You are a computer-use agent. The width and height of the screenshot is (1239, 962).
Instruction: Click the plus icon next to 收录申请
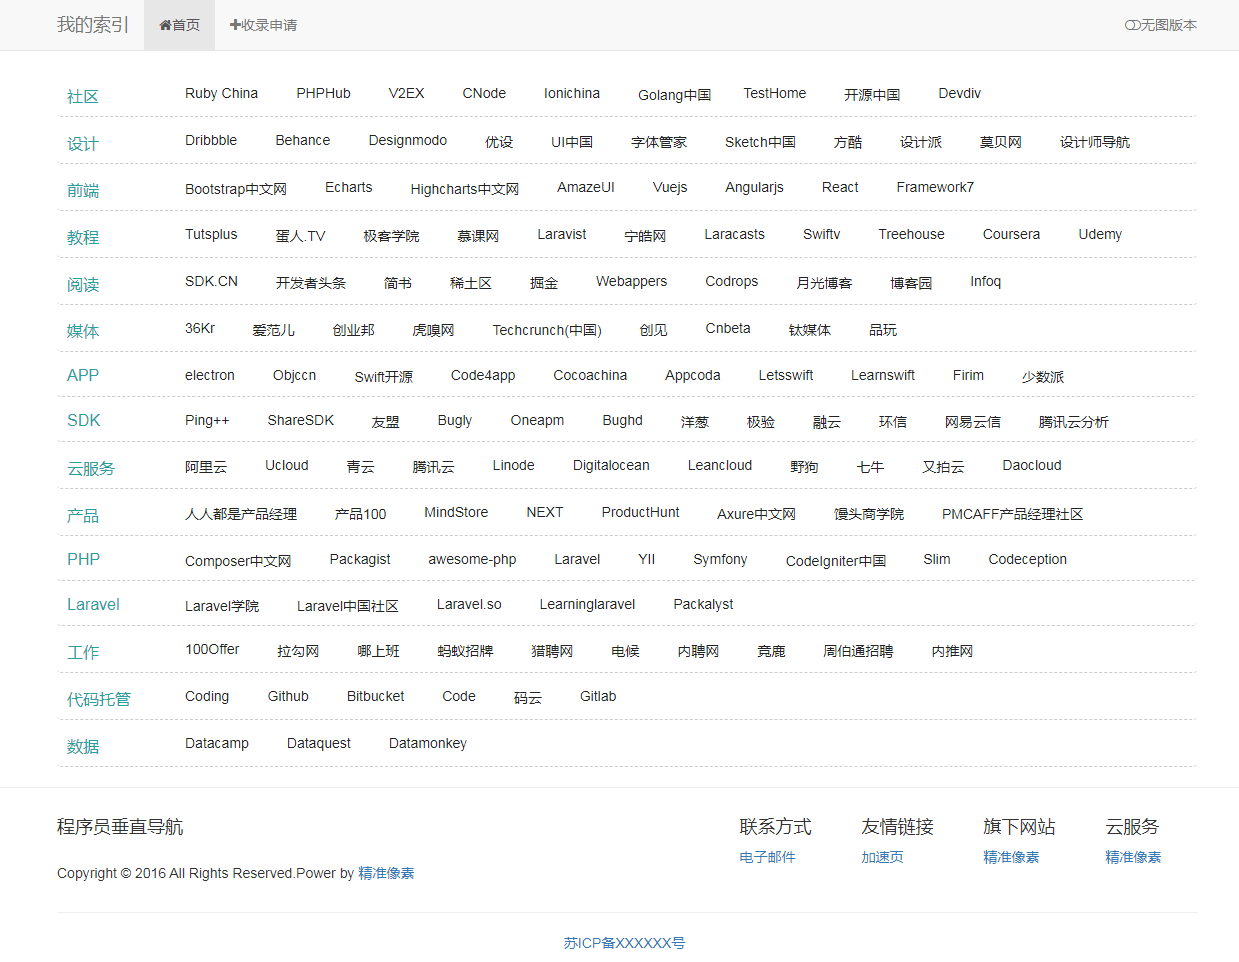(x=234, y=25)
